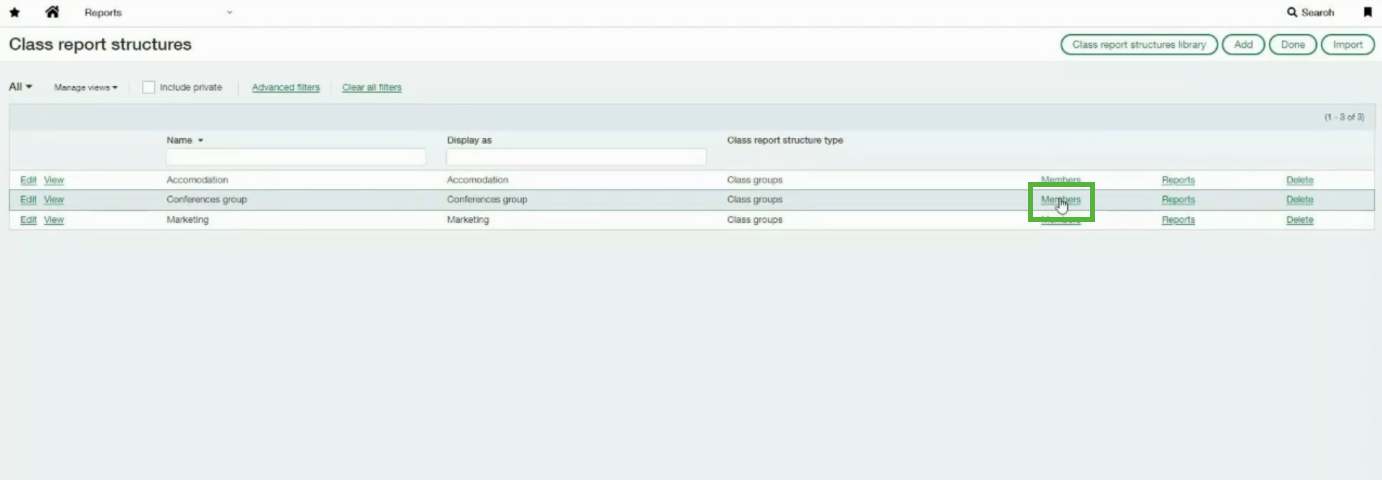The image size is (1382, 480).
Task: Click Clear all filters link
Action: 371,88
